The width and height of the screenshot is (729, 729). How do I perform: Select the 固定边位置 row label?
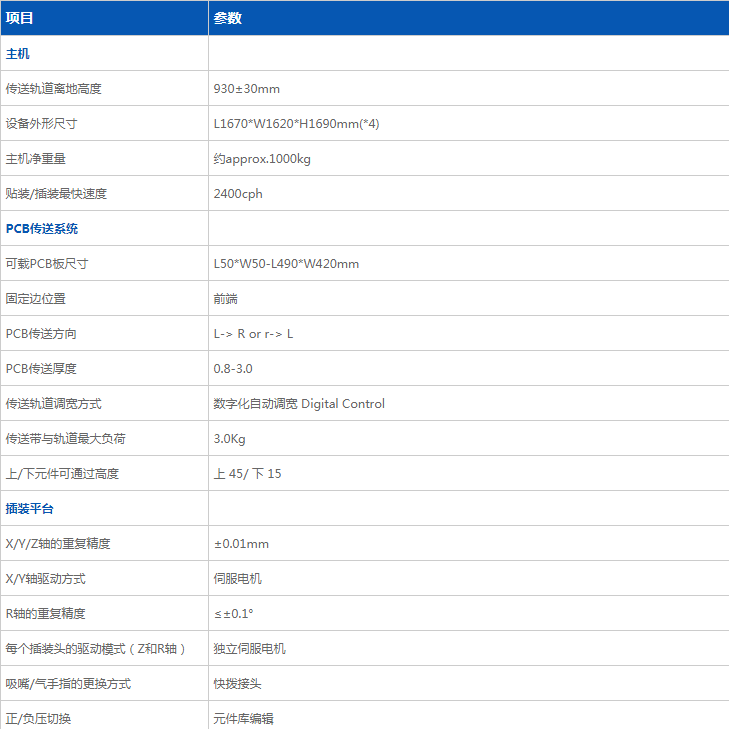point(36,299)
